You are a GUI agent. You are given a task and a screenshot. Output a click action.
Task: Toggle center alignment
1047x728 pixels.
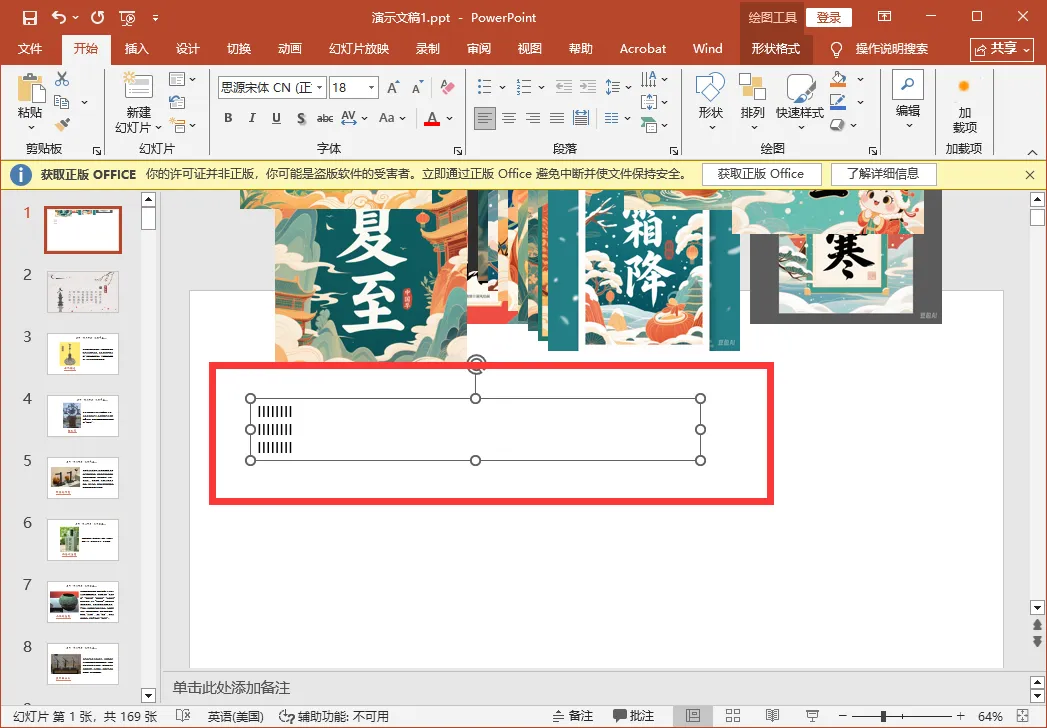coord(509,118)
